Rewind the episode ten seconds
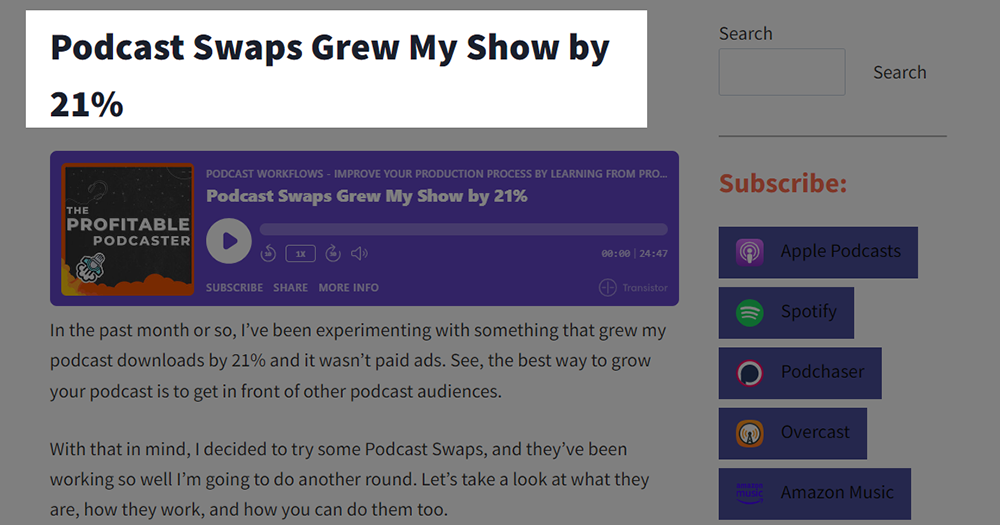 click(x=268, y=254)
